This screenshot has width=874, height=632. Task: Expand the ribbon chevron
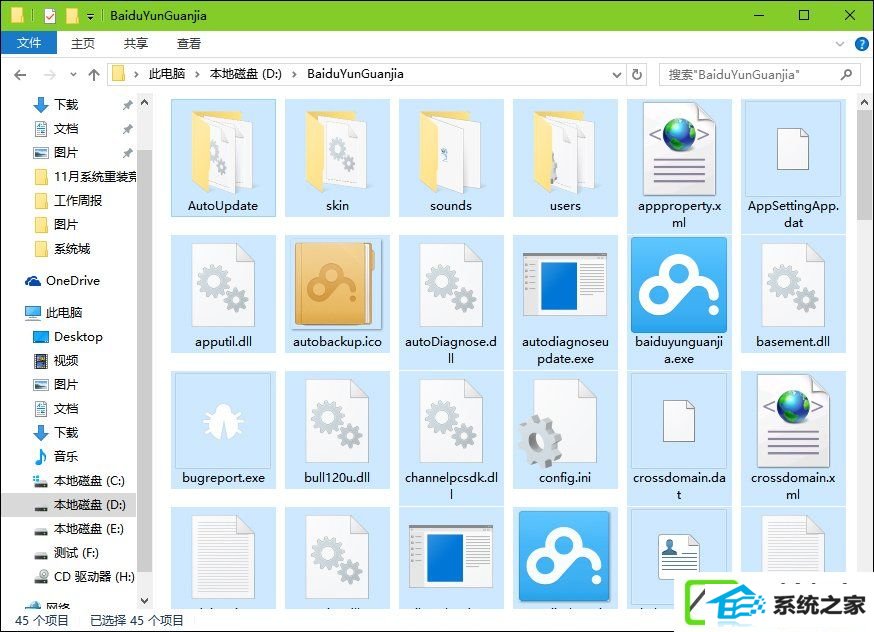click(x=839, y=43)
